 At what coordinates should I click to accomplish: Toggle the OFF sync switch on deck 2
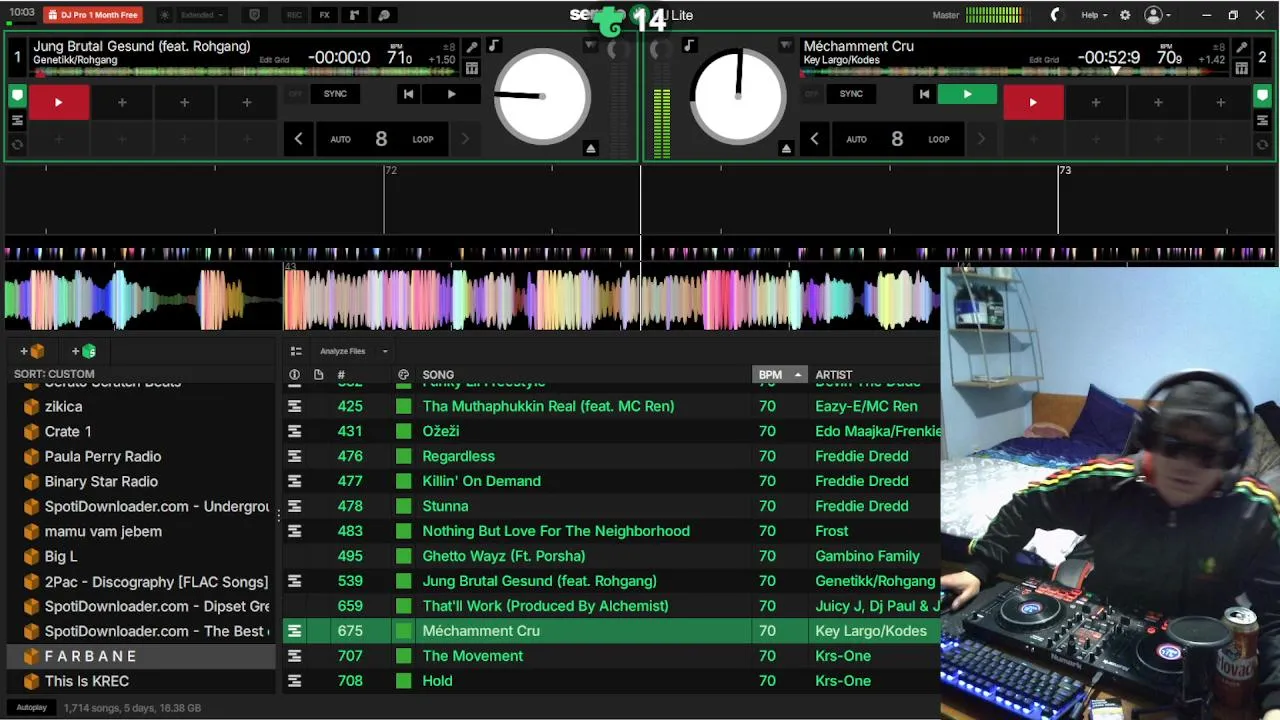[x=811, y=94]
